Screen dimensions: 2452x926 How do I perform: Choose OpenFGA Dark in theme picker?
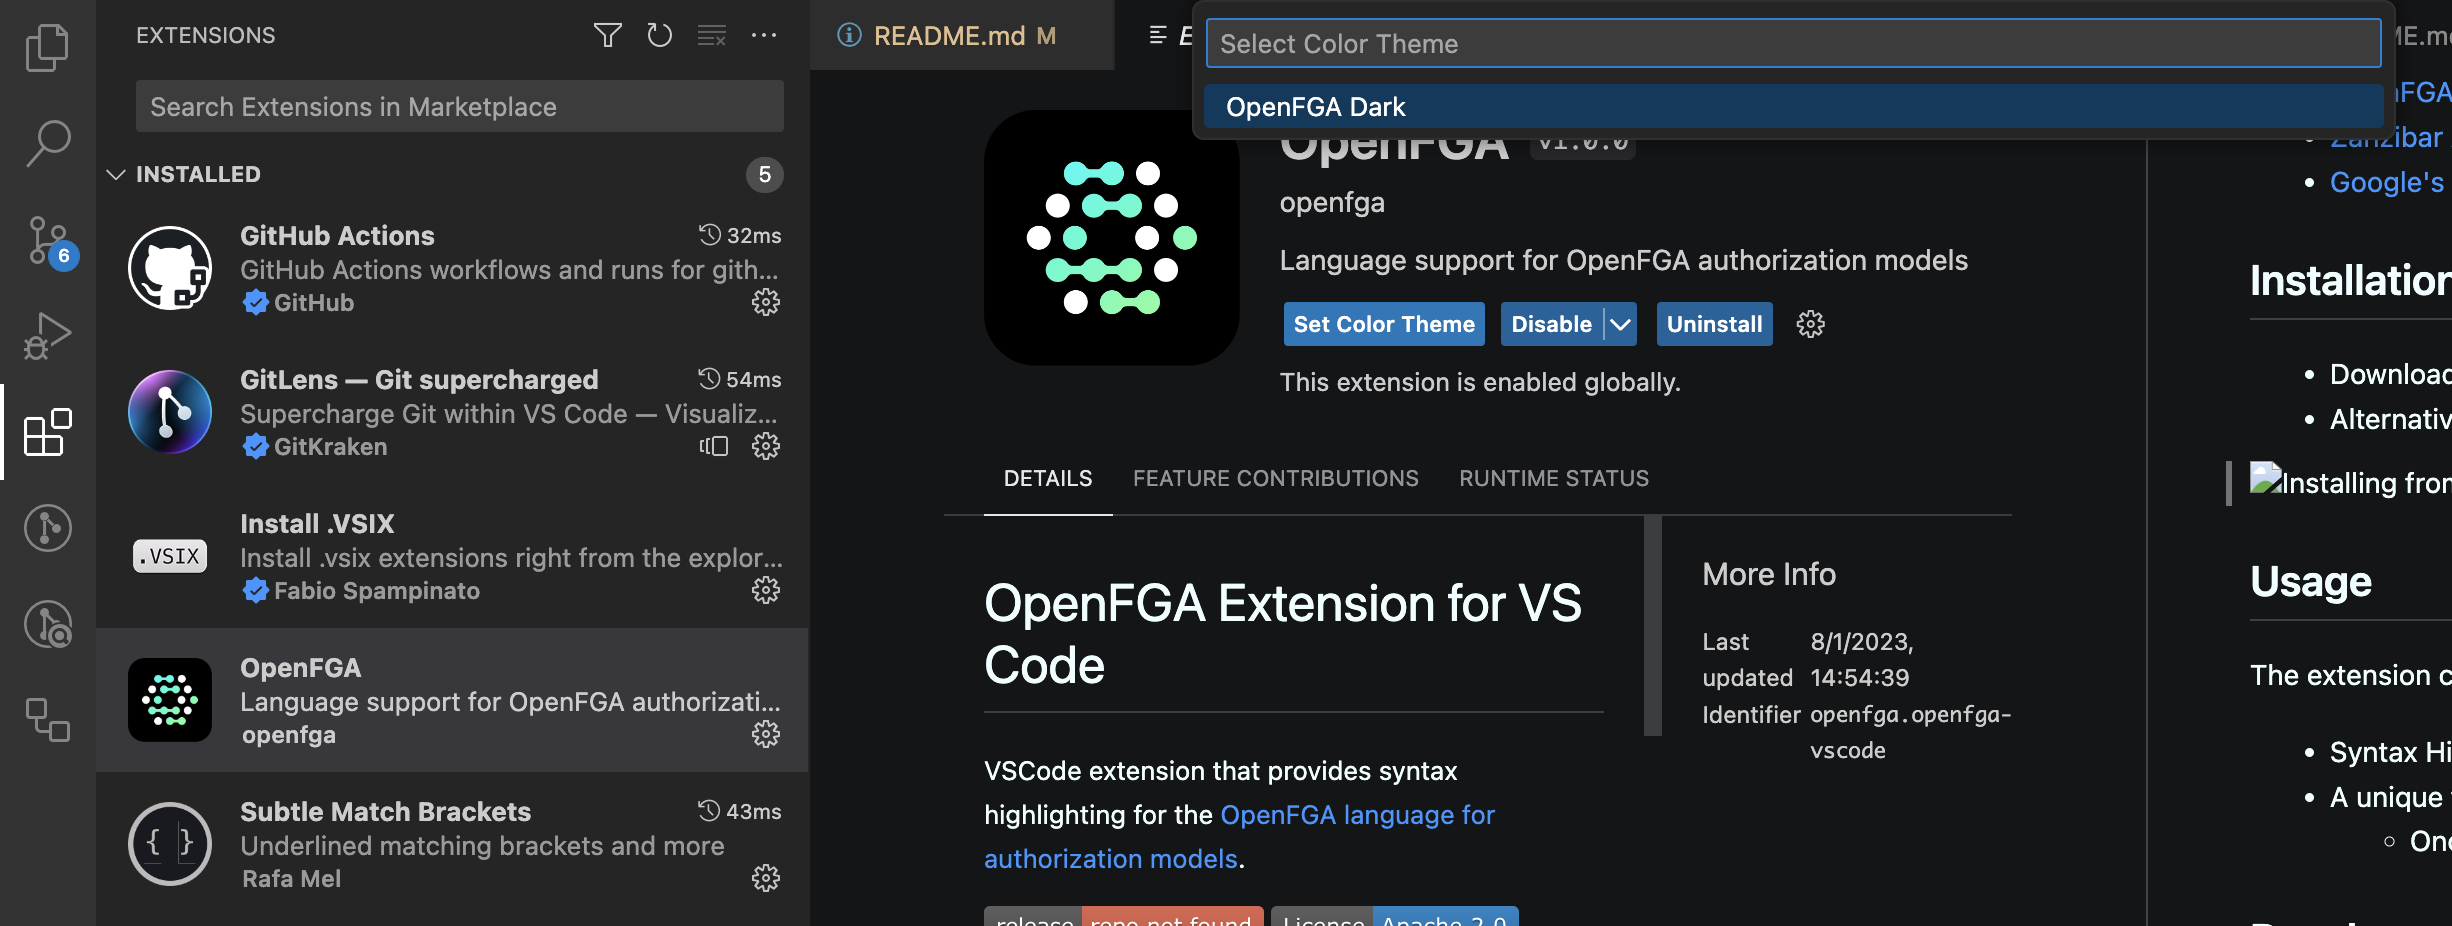pyautogui.click(x=1794, y=107)
